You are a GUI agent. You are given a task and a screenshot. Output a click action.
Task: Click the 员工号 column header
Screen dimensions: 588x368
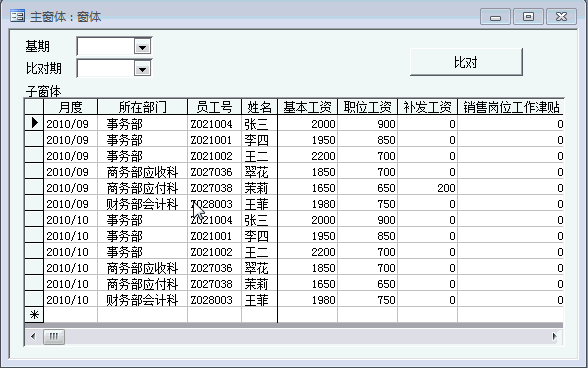pos(214,107)
